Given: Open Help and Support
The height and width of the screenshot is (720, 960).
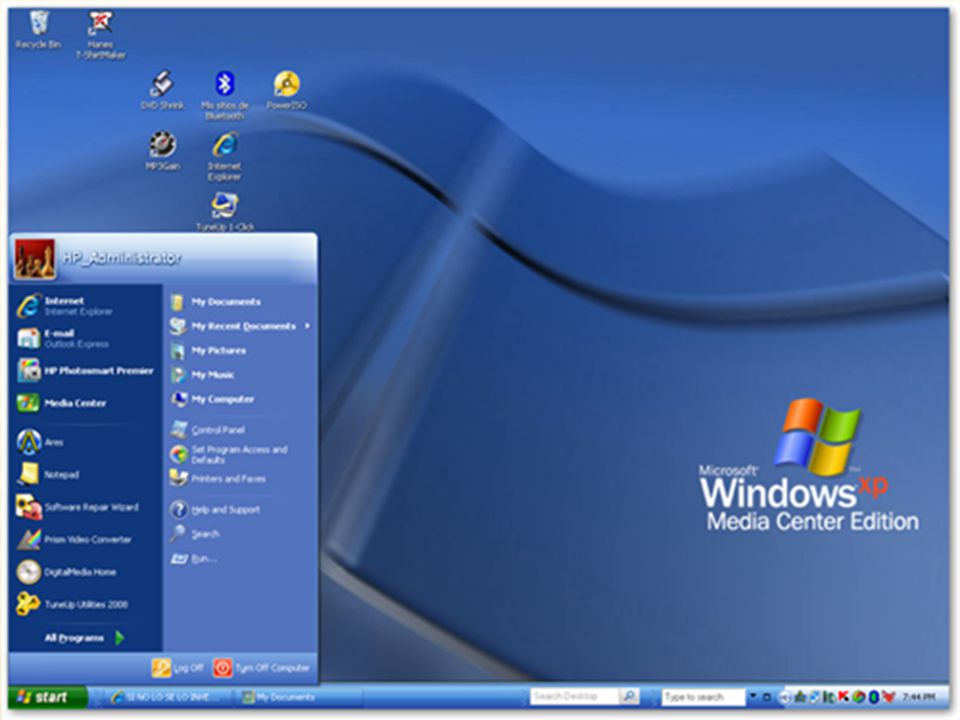Looking at the screenshot, I should [x=240, y=509].
